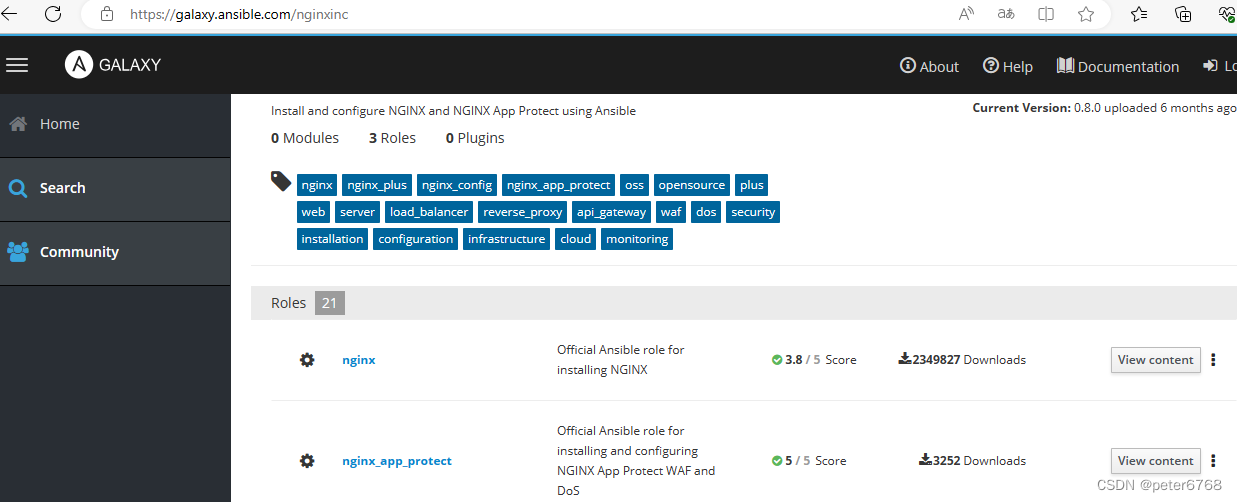This screenshot has height=502, width=1237.
Task: Click the api_gateway tag
Action: 611,212
